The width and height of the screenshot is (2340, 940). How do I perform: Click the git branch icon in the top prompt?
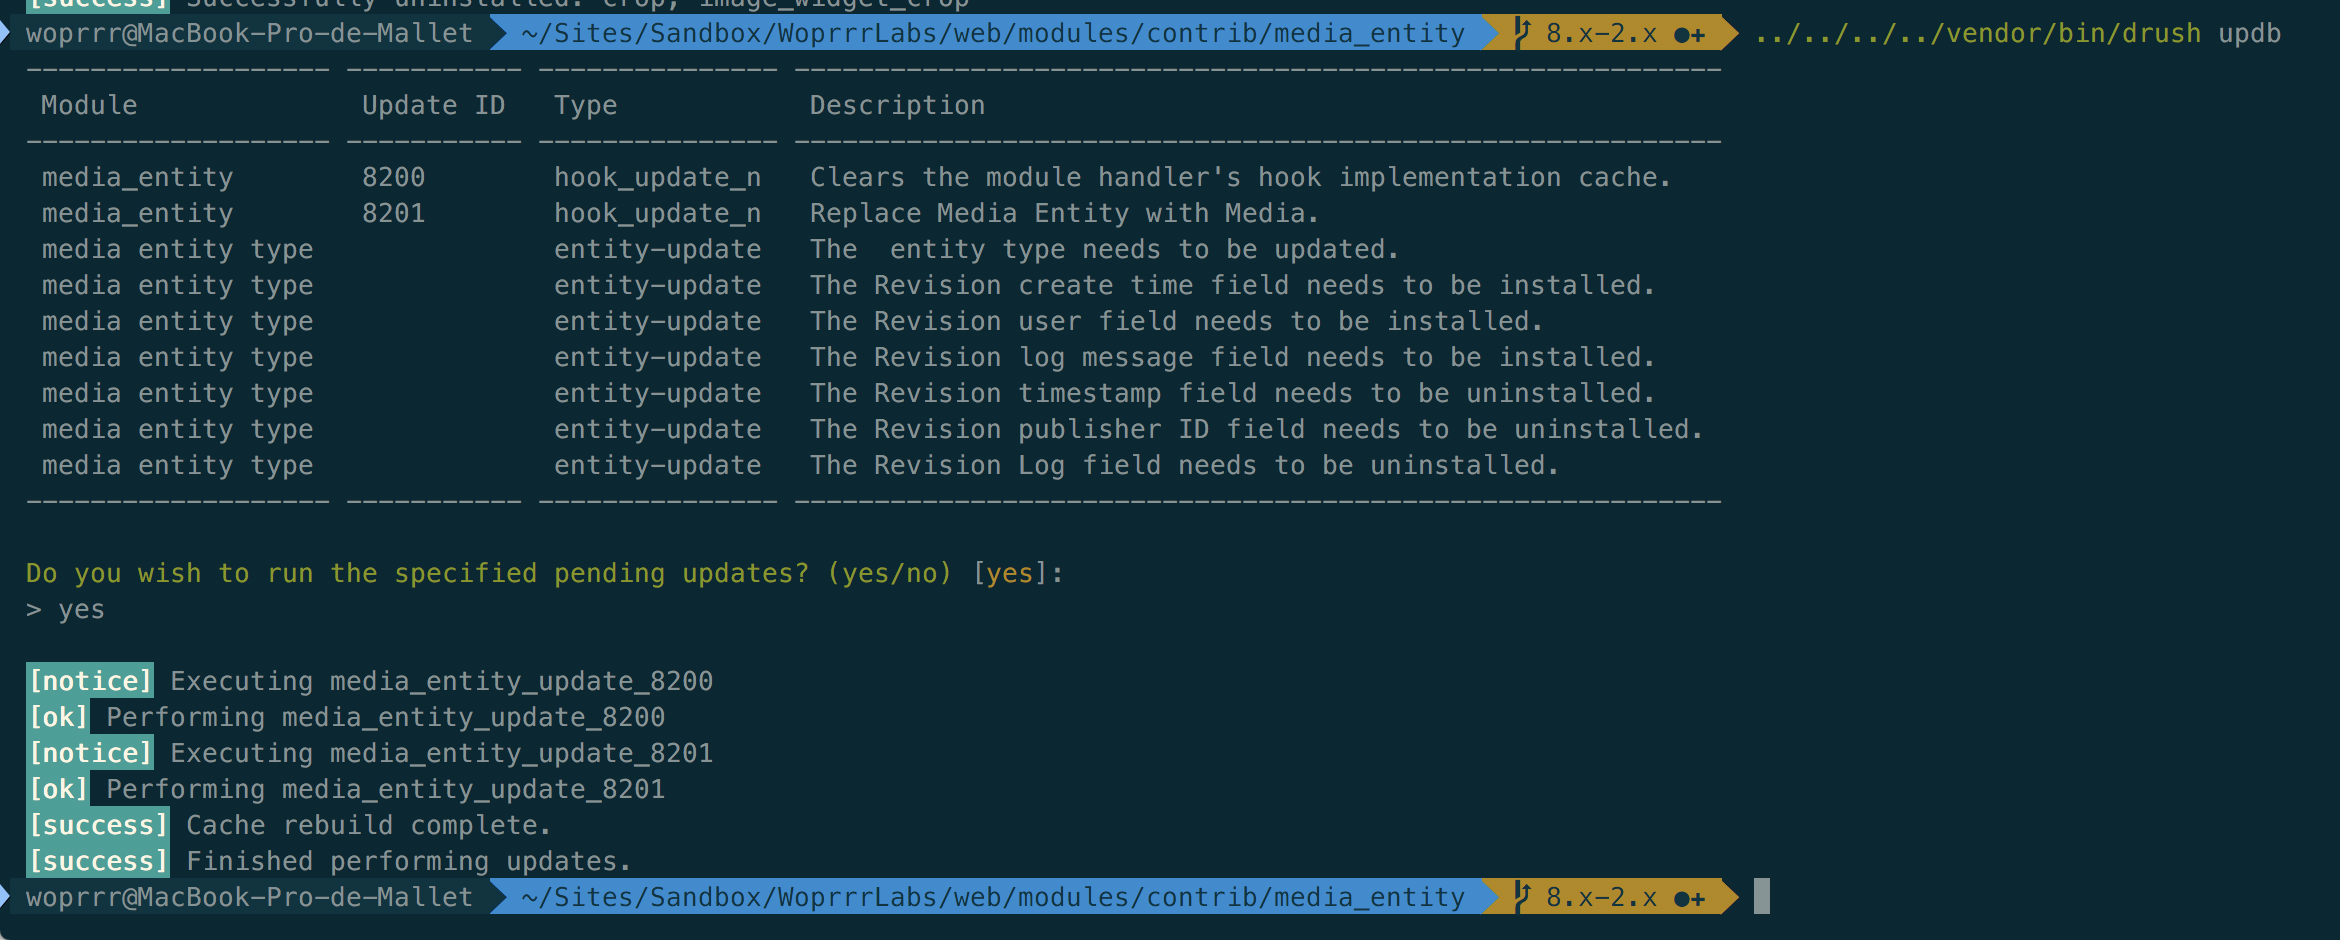pyautogui.click(x=1523, y=33)
